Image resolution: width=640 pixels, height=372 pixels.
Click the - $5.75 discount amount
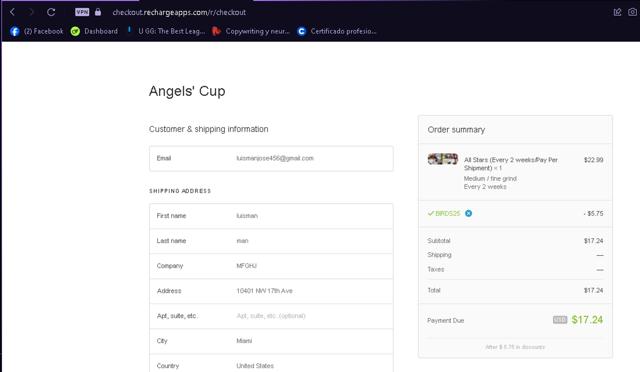(x=593, y=214)
